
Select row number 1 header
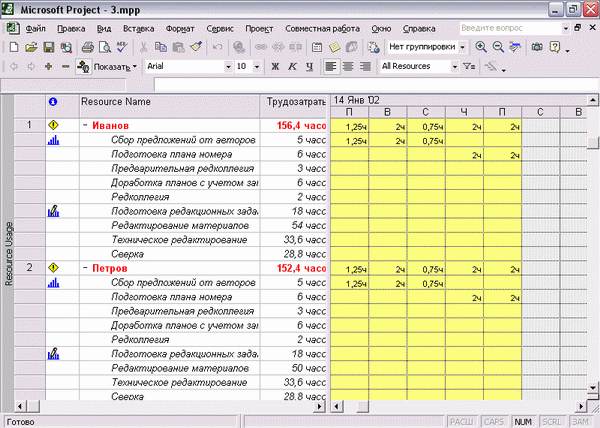(x=29, y=125)
